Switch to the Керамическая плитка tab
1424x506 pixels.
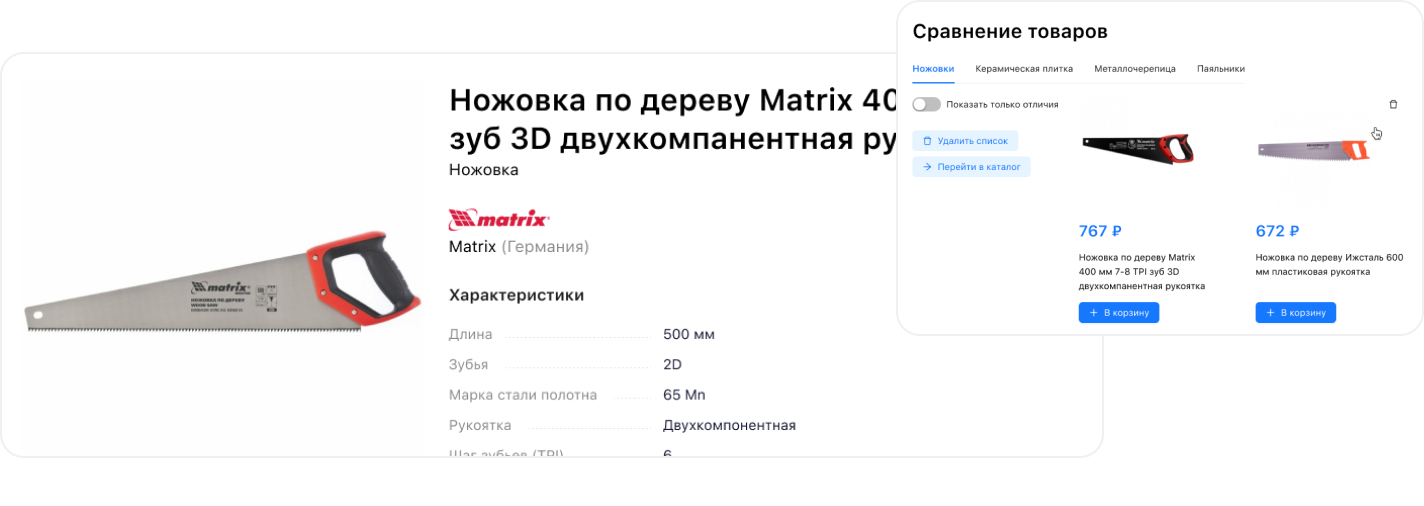click(x=1024, y=69)
